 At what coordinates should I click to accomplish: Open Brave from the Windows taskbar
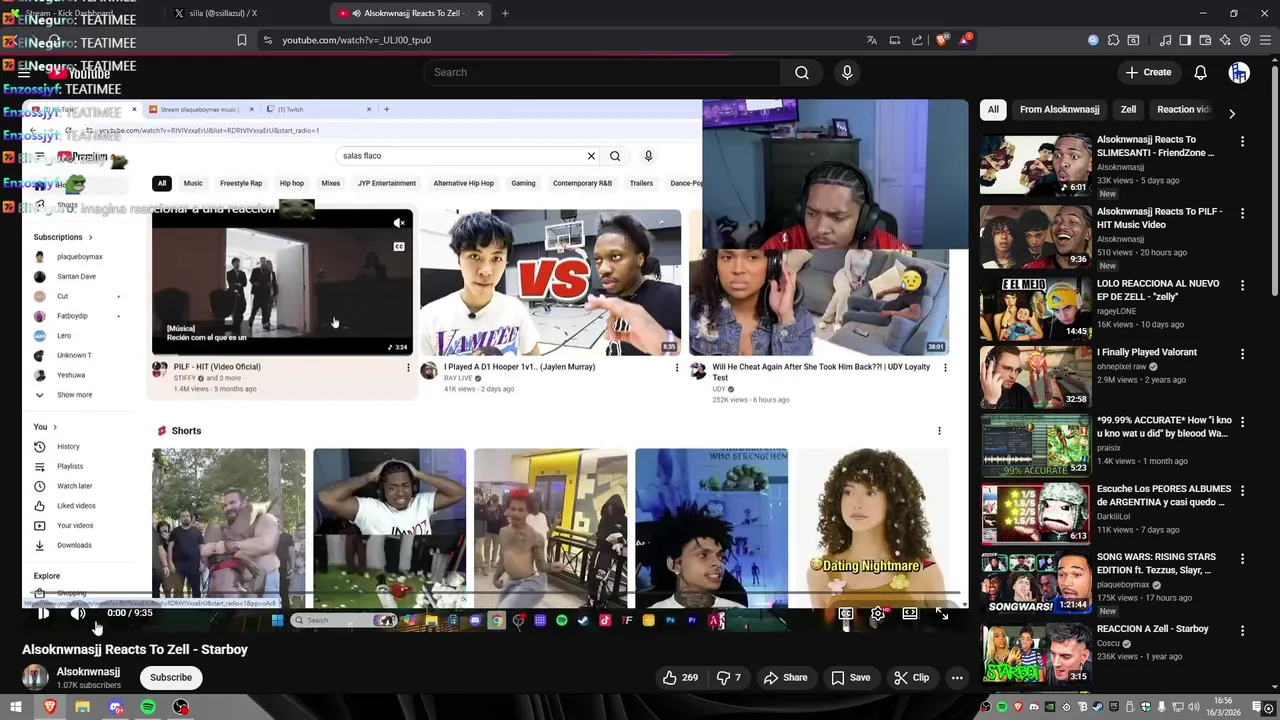click(50, 707)
